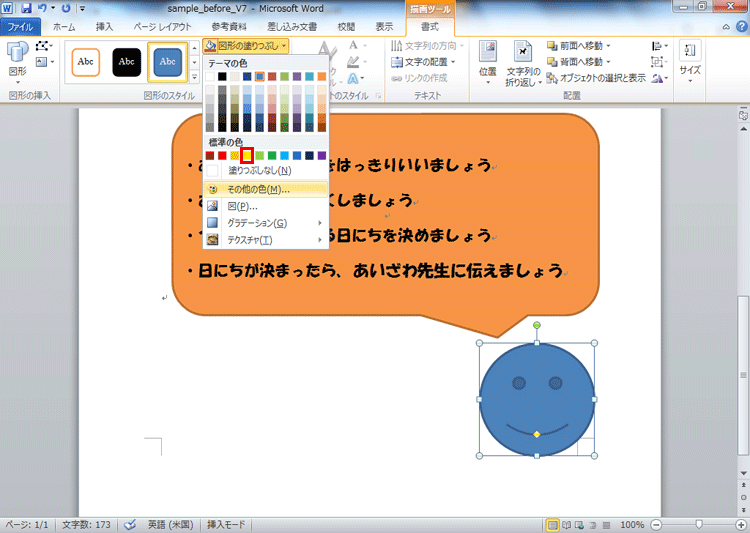Click the 挿入モード status bar button

point(226,525)
